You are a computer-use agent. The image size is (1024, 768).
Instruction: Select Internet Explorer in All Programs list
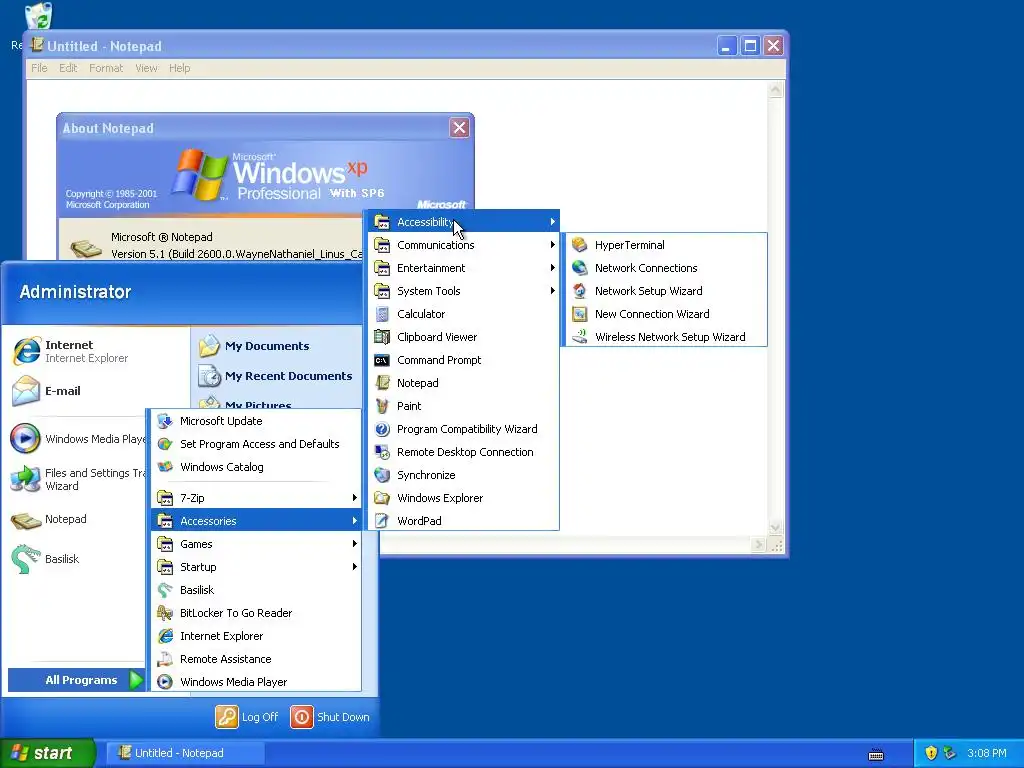click(x=256, y=636)
